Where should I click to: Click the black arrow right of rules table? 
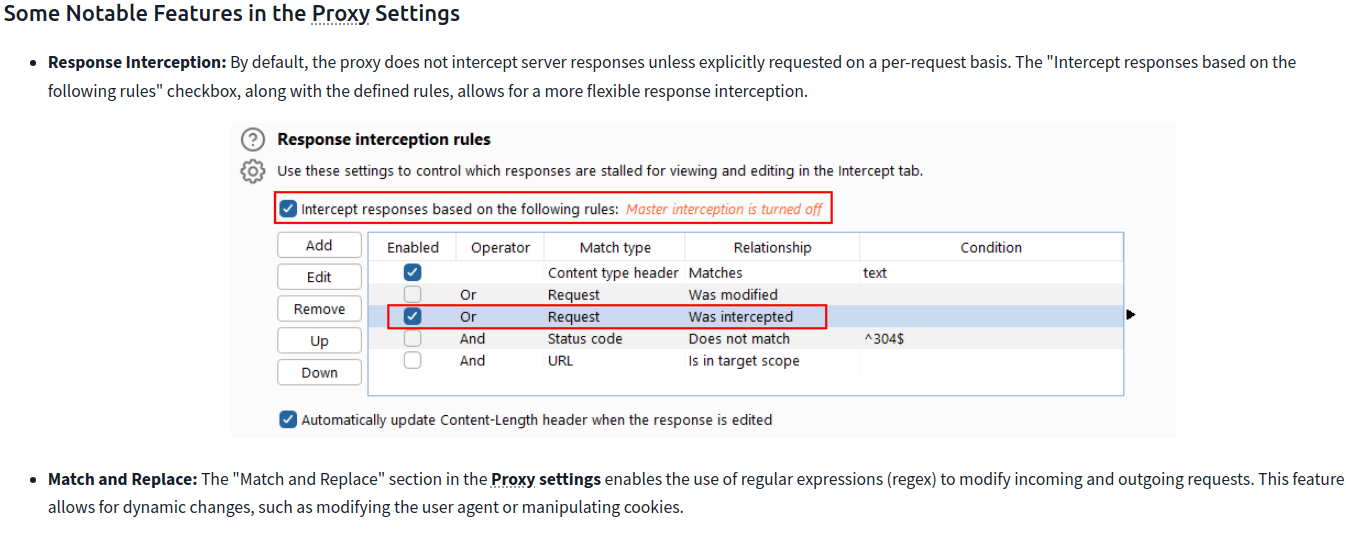click(x=1131, y=315)
